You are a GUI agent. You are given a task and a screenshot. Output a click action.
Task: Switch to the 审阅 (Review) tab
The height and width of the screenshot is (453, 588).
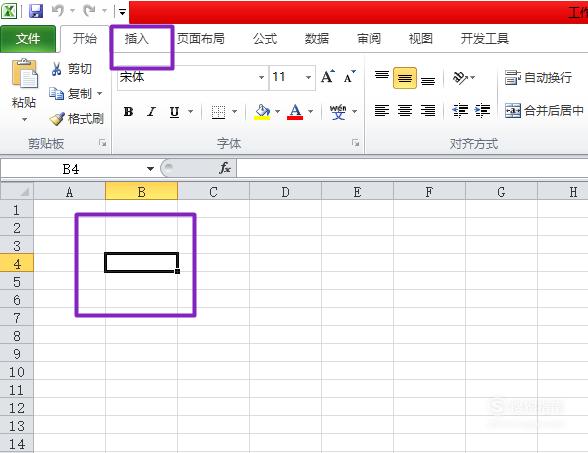[369, 39]
